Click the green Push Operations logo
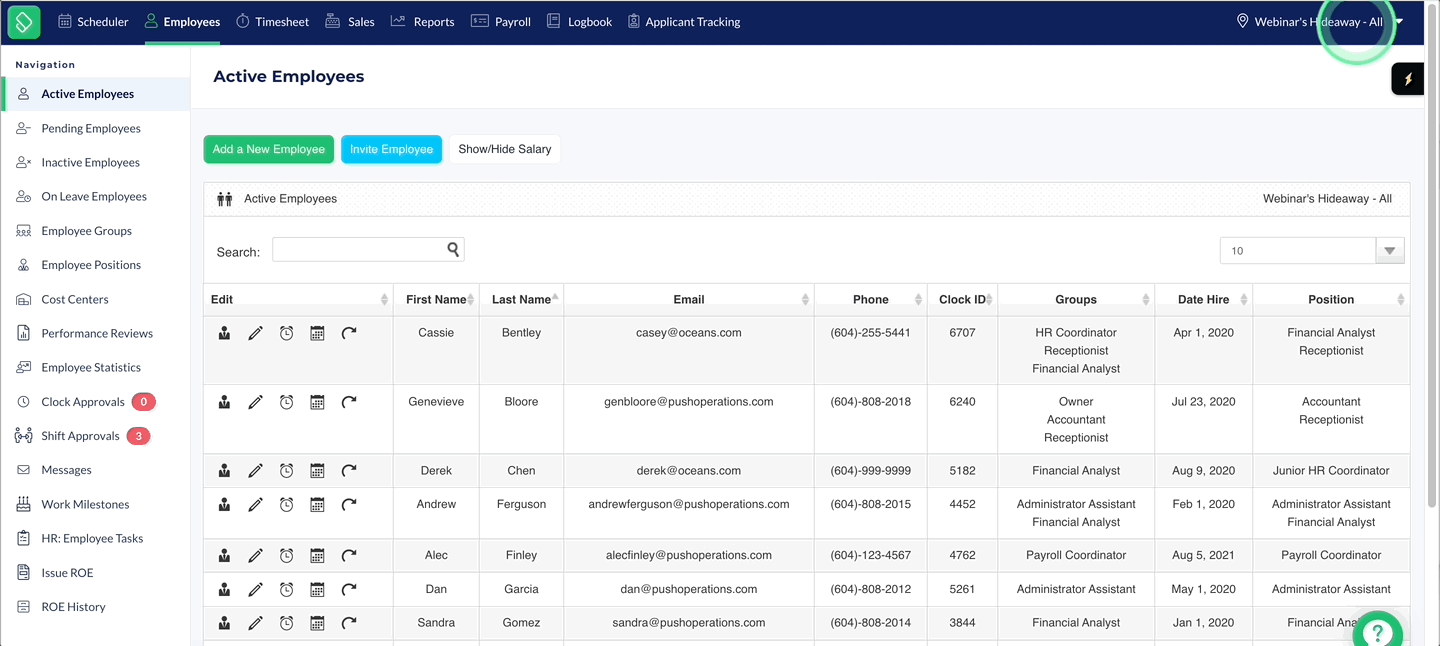The height and width of the screenshot is (646, 1440). point(24,21)
